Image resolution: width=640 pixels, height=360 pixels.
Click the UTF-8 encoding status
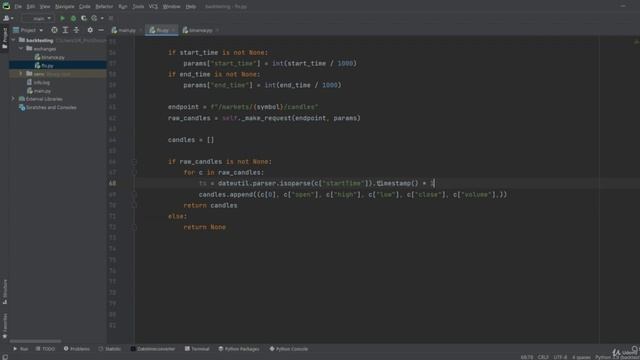tap(560, 357)
